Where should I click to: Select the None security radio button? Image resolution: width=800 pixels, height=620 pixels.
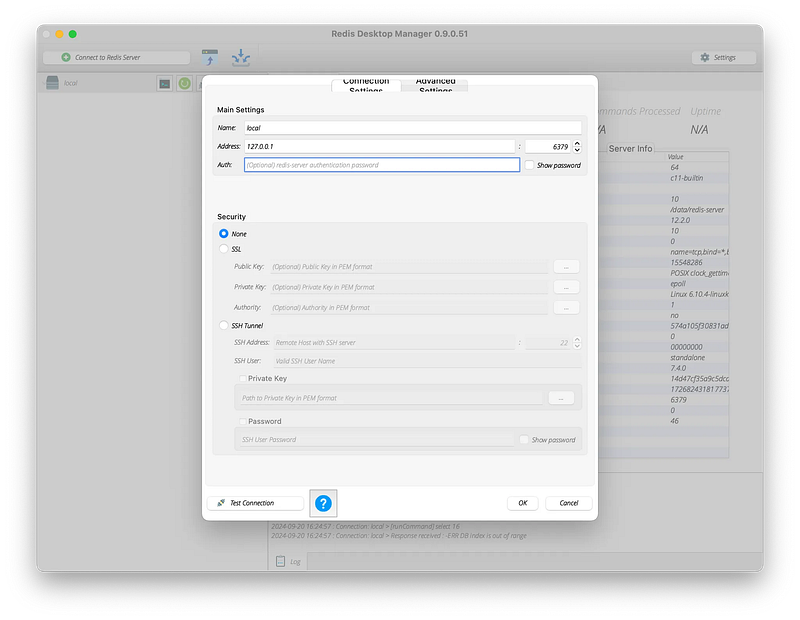point(223,234)
